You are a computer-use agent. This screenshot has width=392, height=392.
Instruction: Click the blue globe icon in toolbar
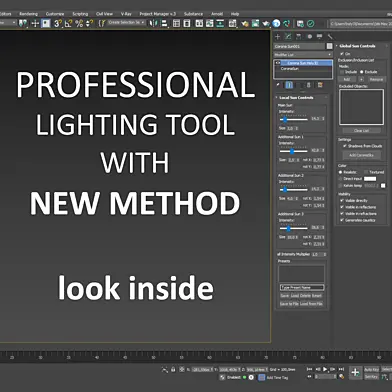(x=276, y=23)
